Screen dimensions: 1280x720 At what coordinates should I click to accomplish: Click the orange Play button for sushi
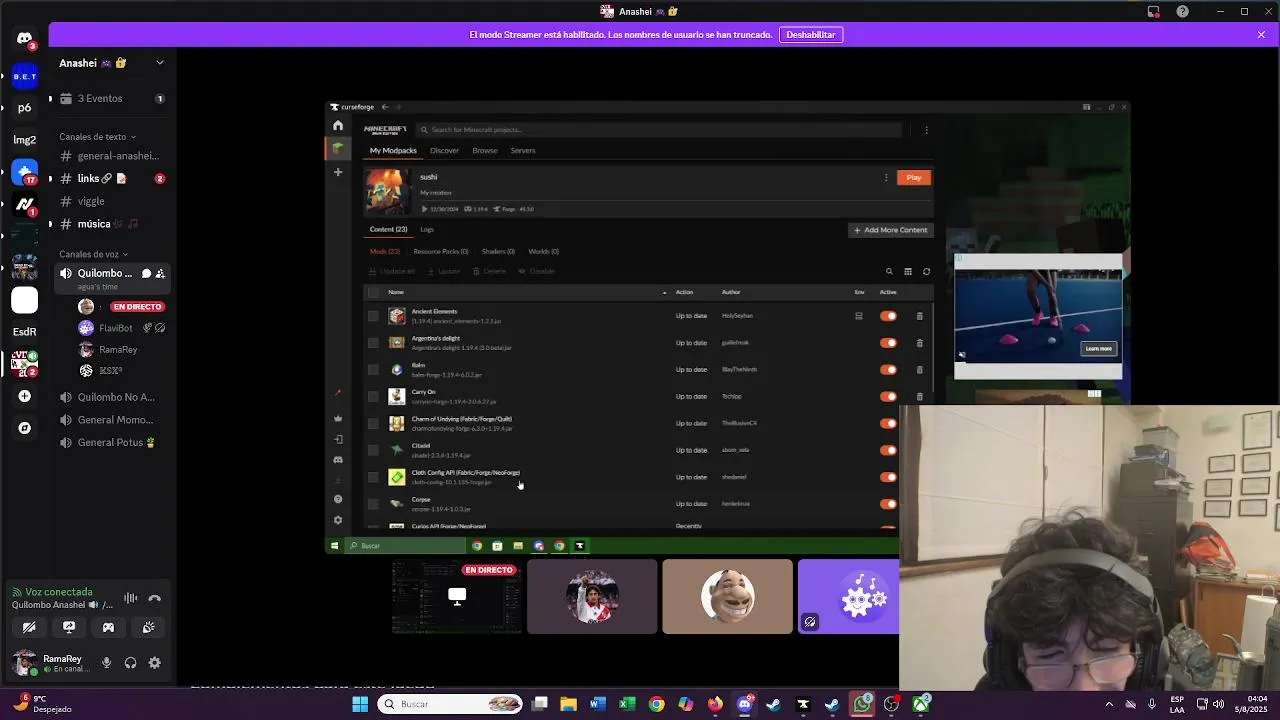pos(914,178)
